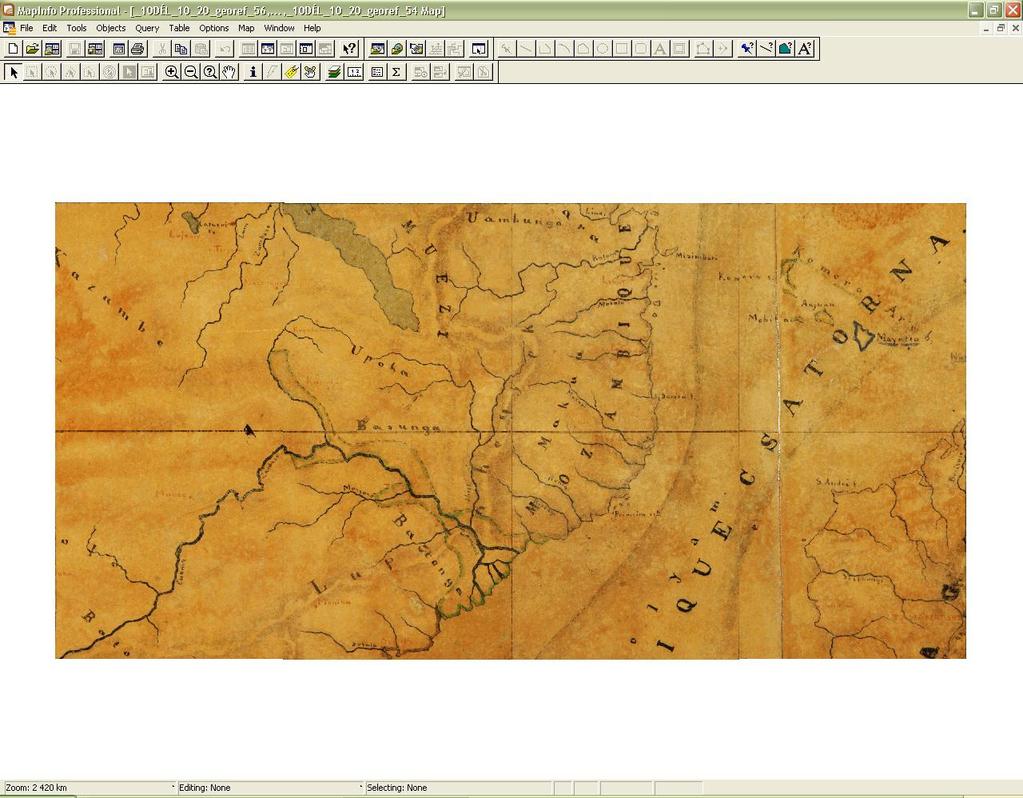Open the Help menu
This screenshot has width=1023, height=798.
tap(312, 28)
